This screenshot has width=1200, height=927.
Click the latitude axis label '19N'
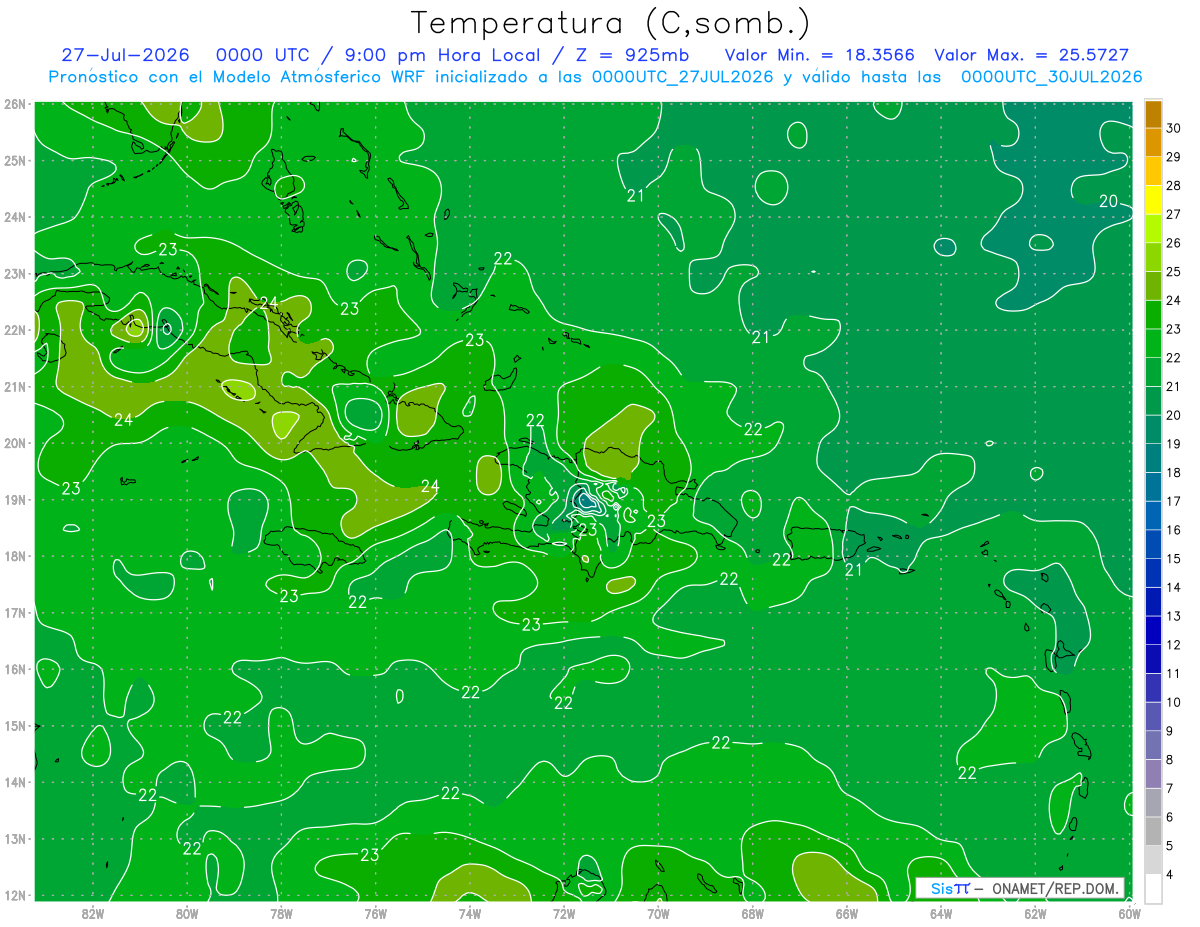(x=15, y=500)
